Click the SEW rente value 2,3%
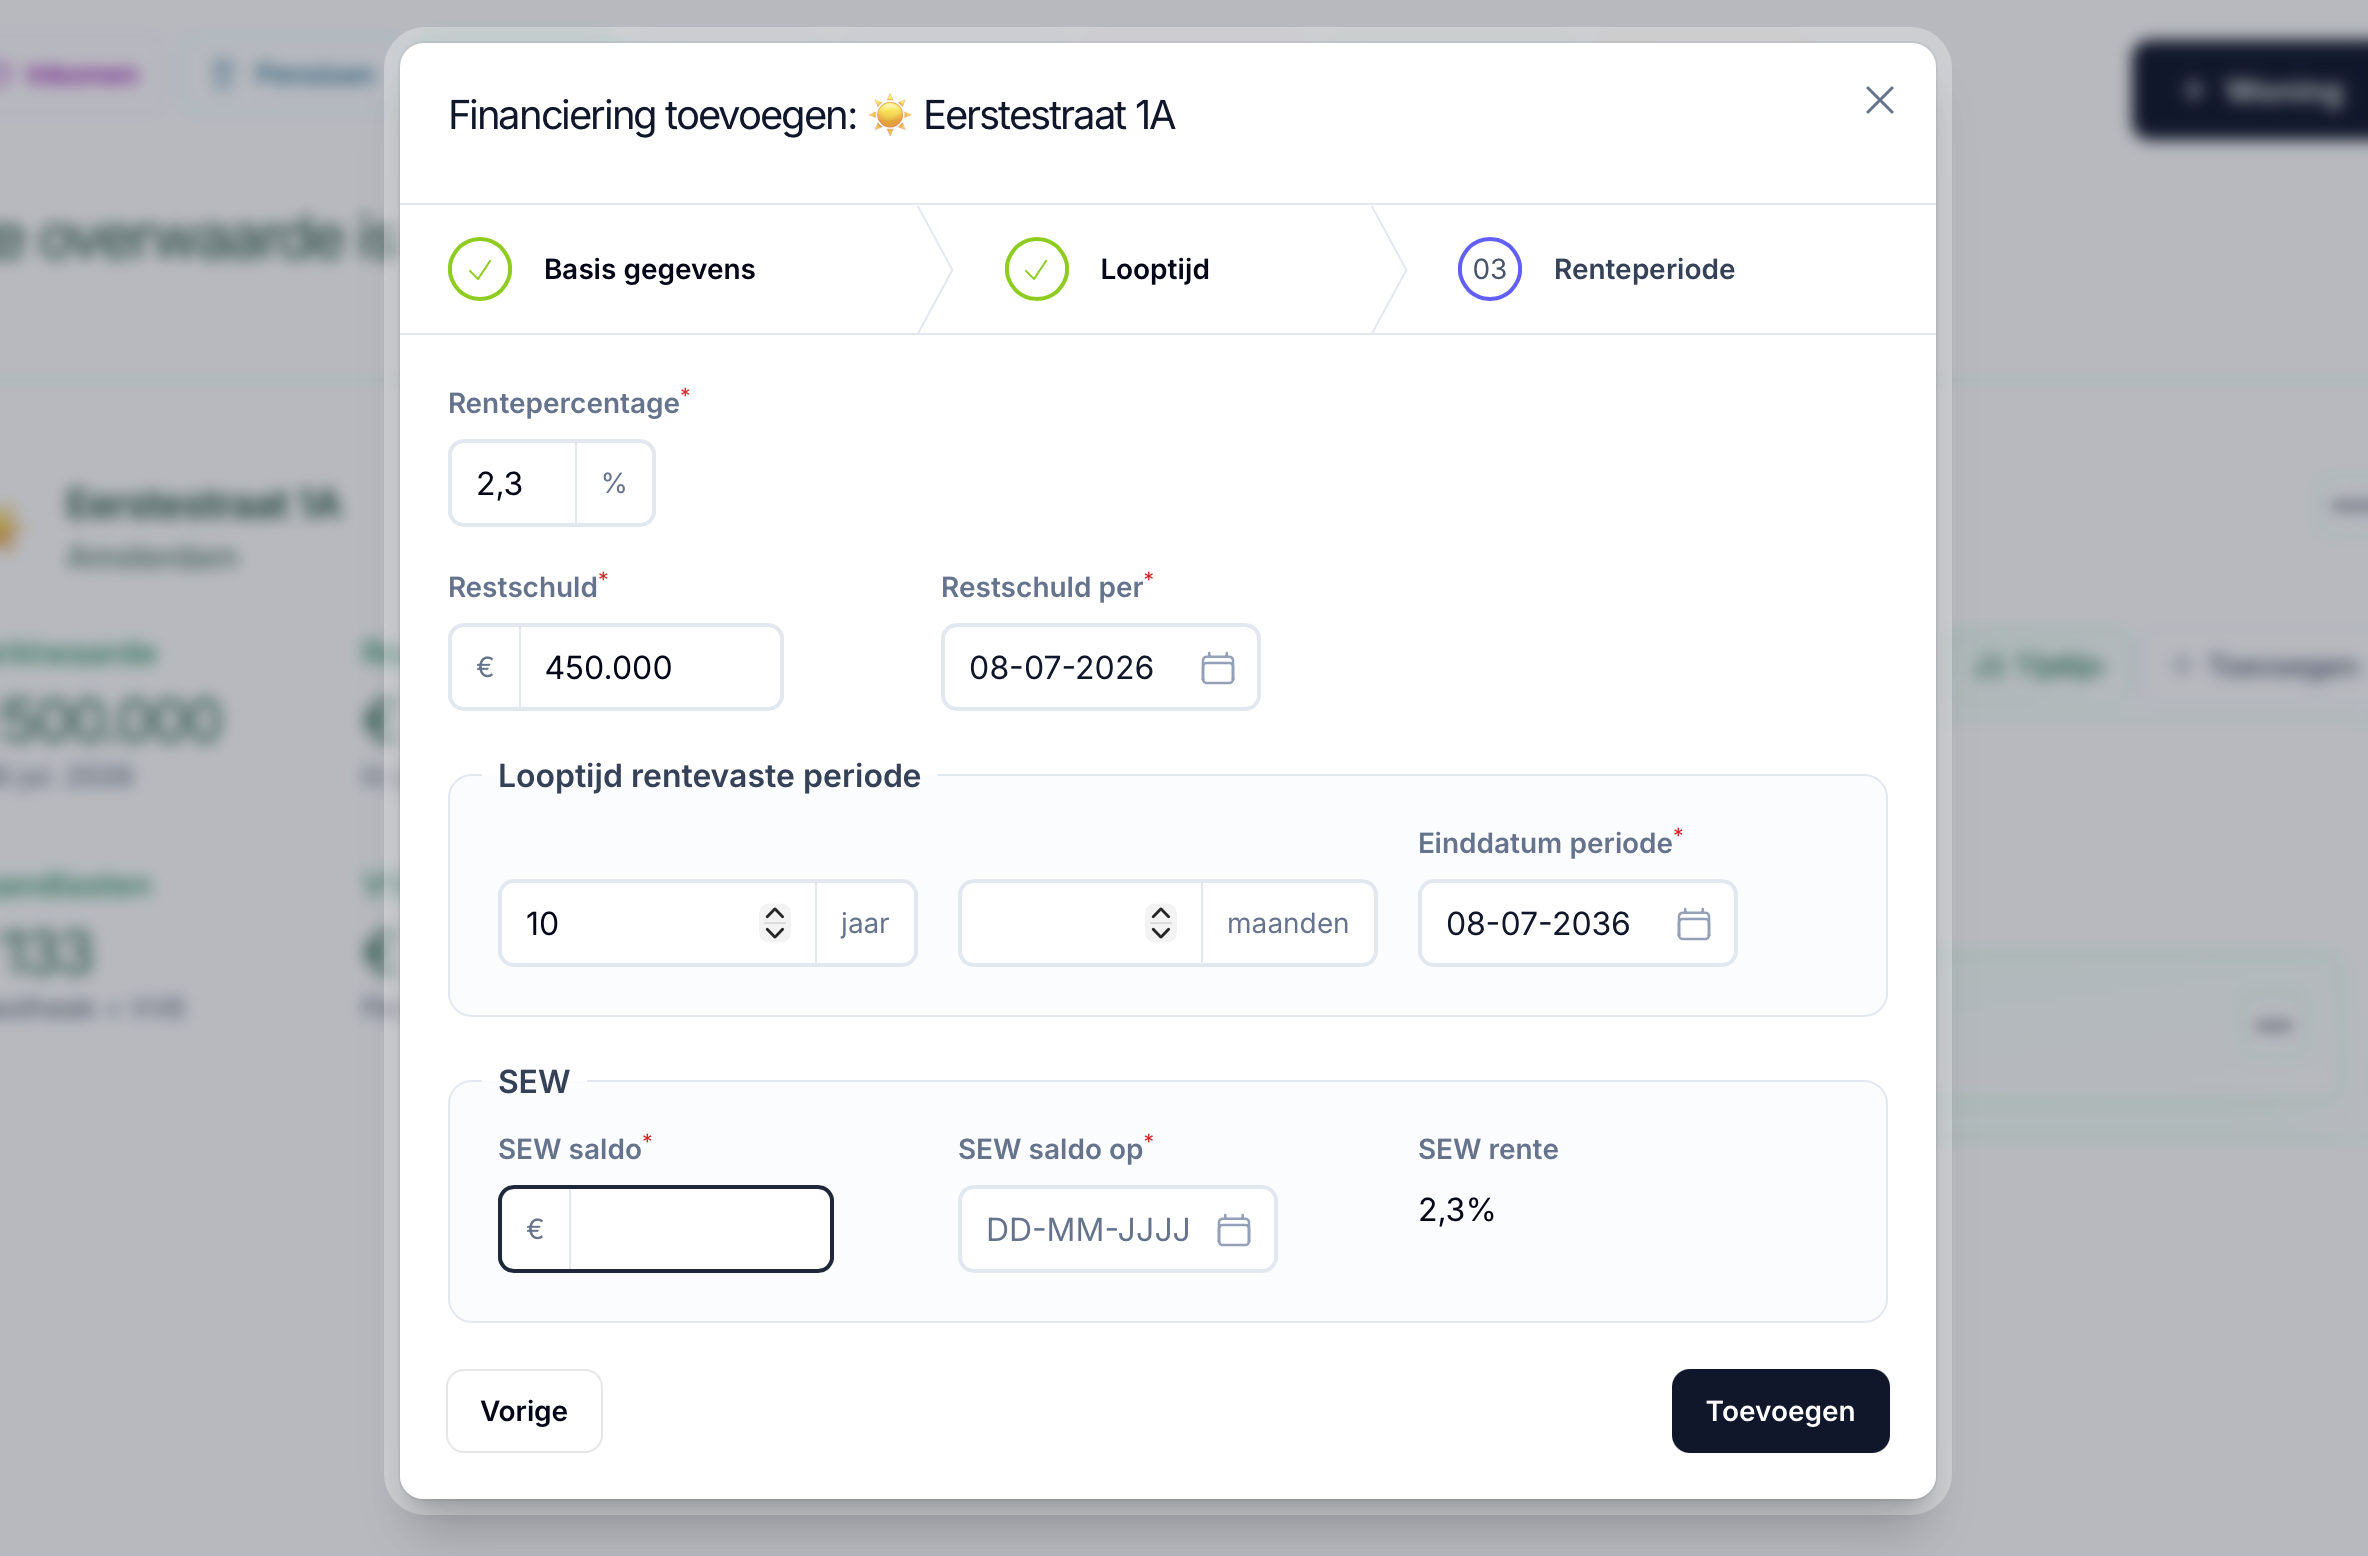The image size is (2368, 1556). 1456,1210
